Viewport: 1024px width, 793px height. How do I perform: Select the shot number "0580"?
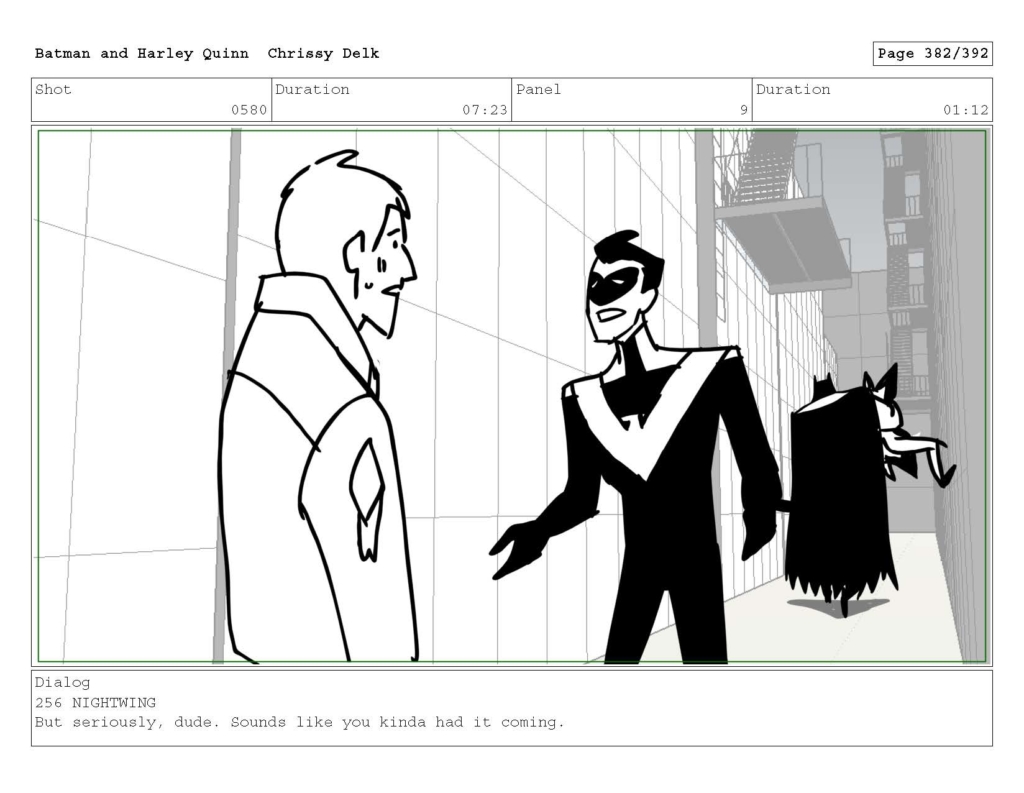[249, 110]
